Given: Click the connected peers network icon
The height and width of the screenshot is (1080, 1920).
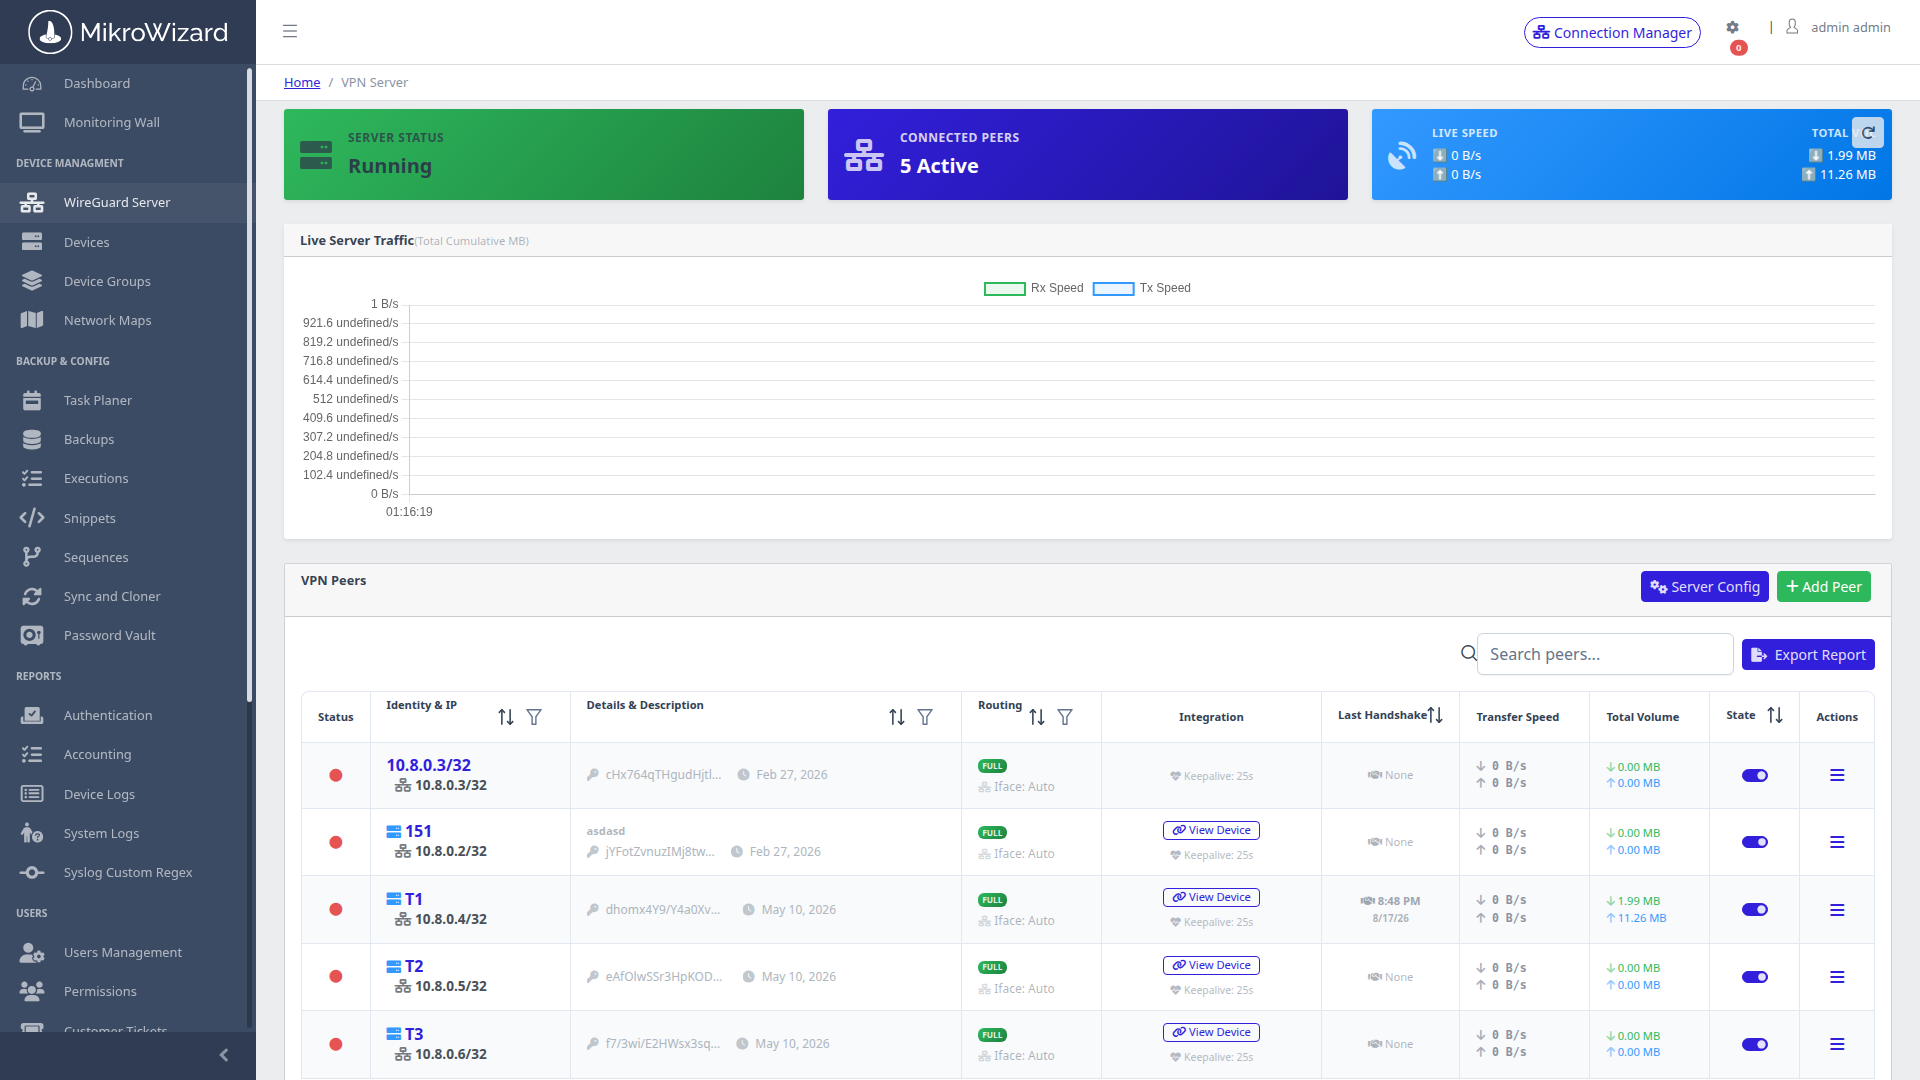Looking at the screenshot, I should tap(864, 155).
